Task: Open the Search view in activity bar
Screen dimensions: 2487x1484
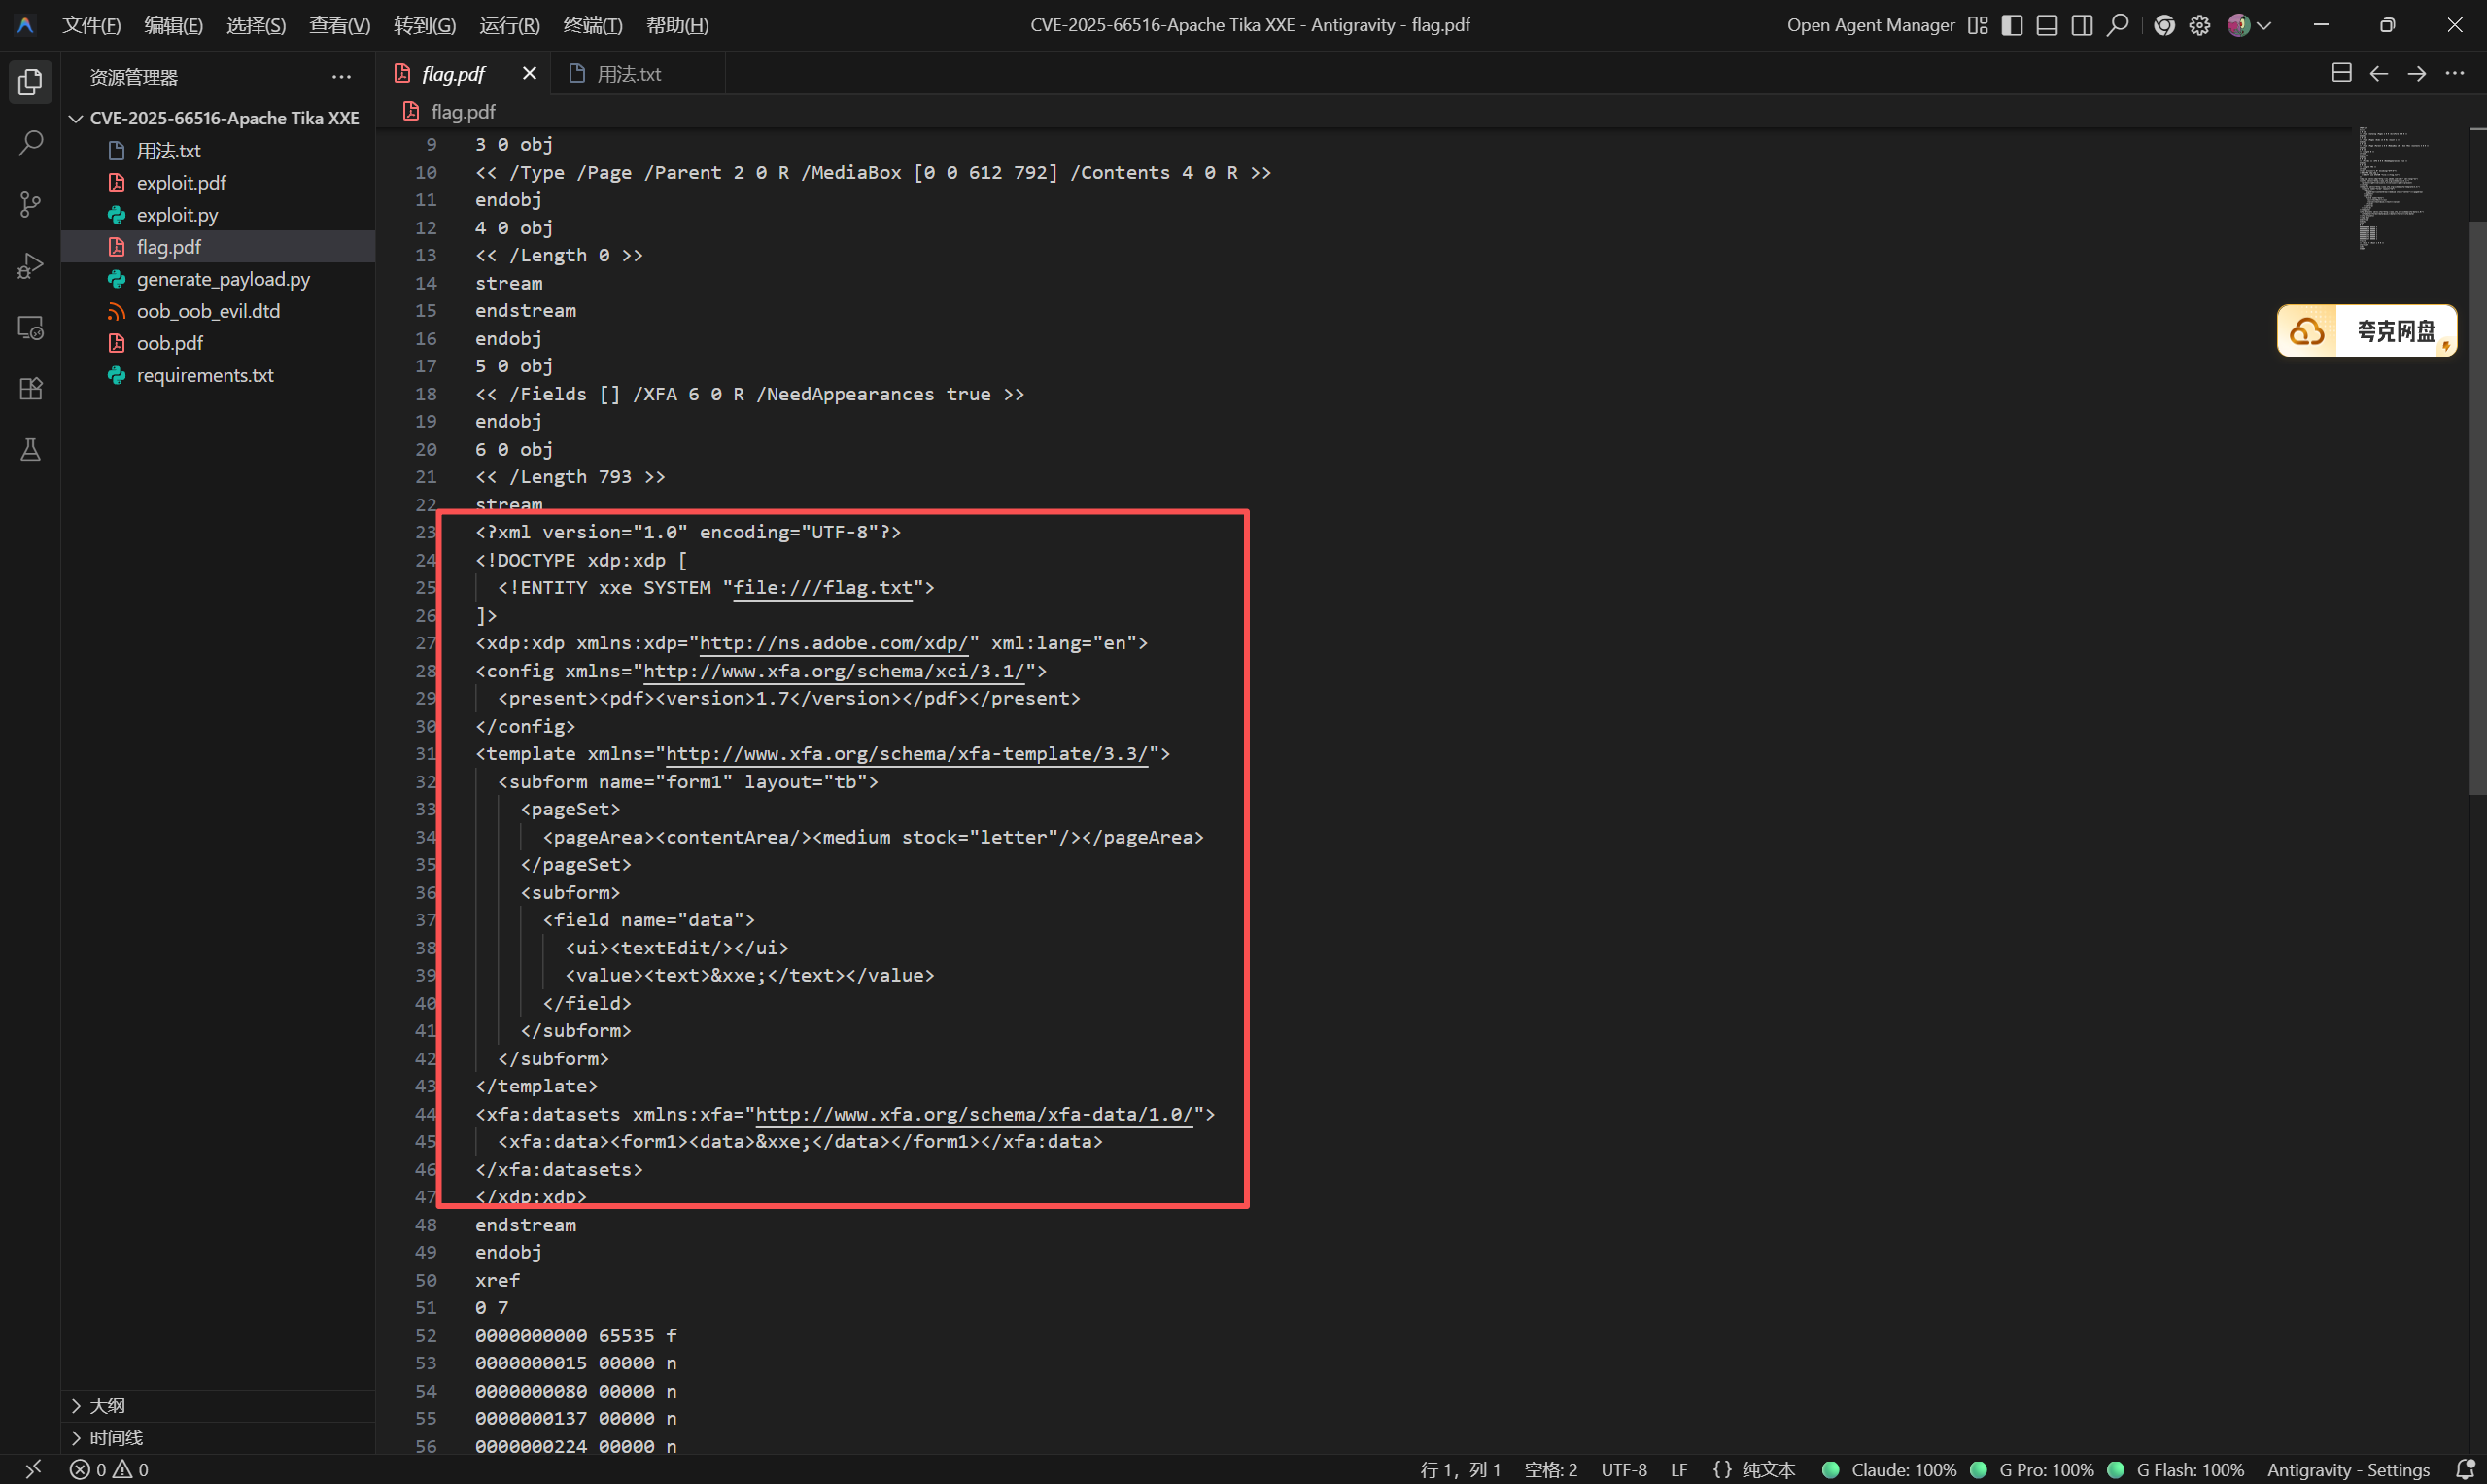Action: click(30, 143)
